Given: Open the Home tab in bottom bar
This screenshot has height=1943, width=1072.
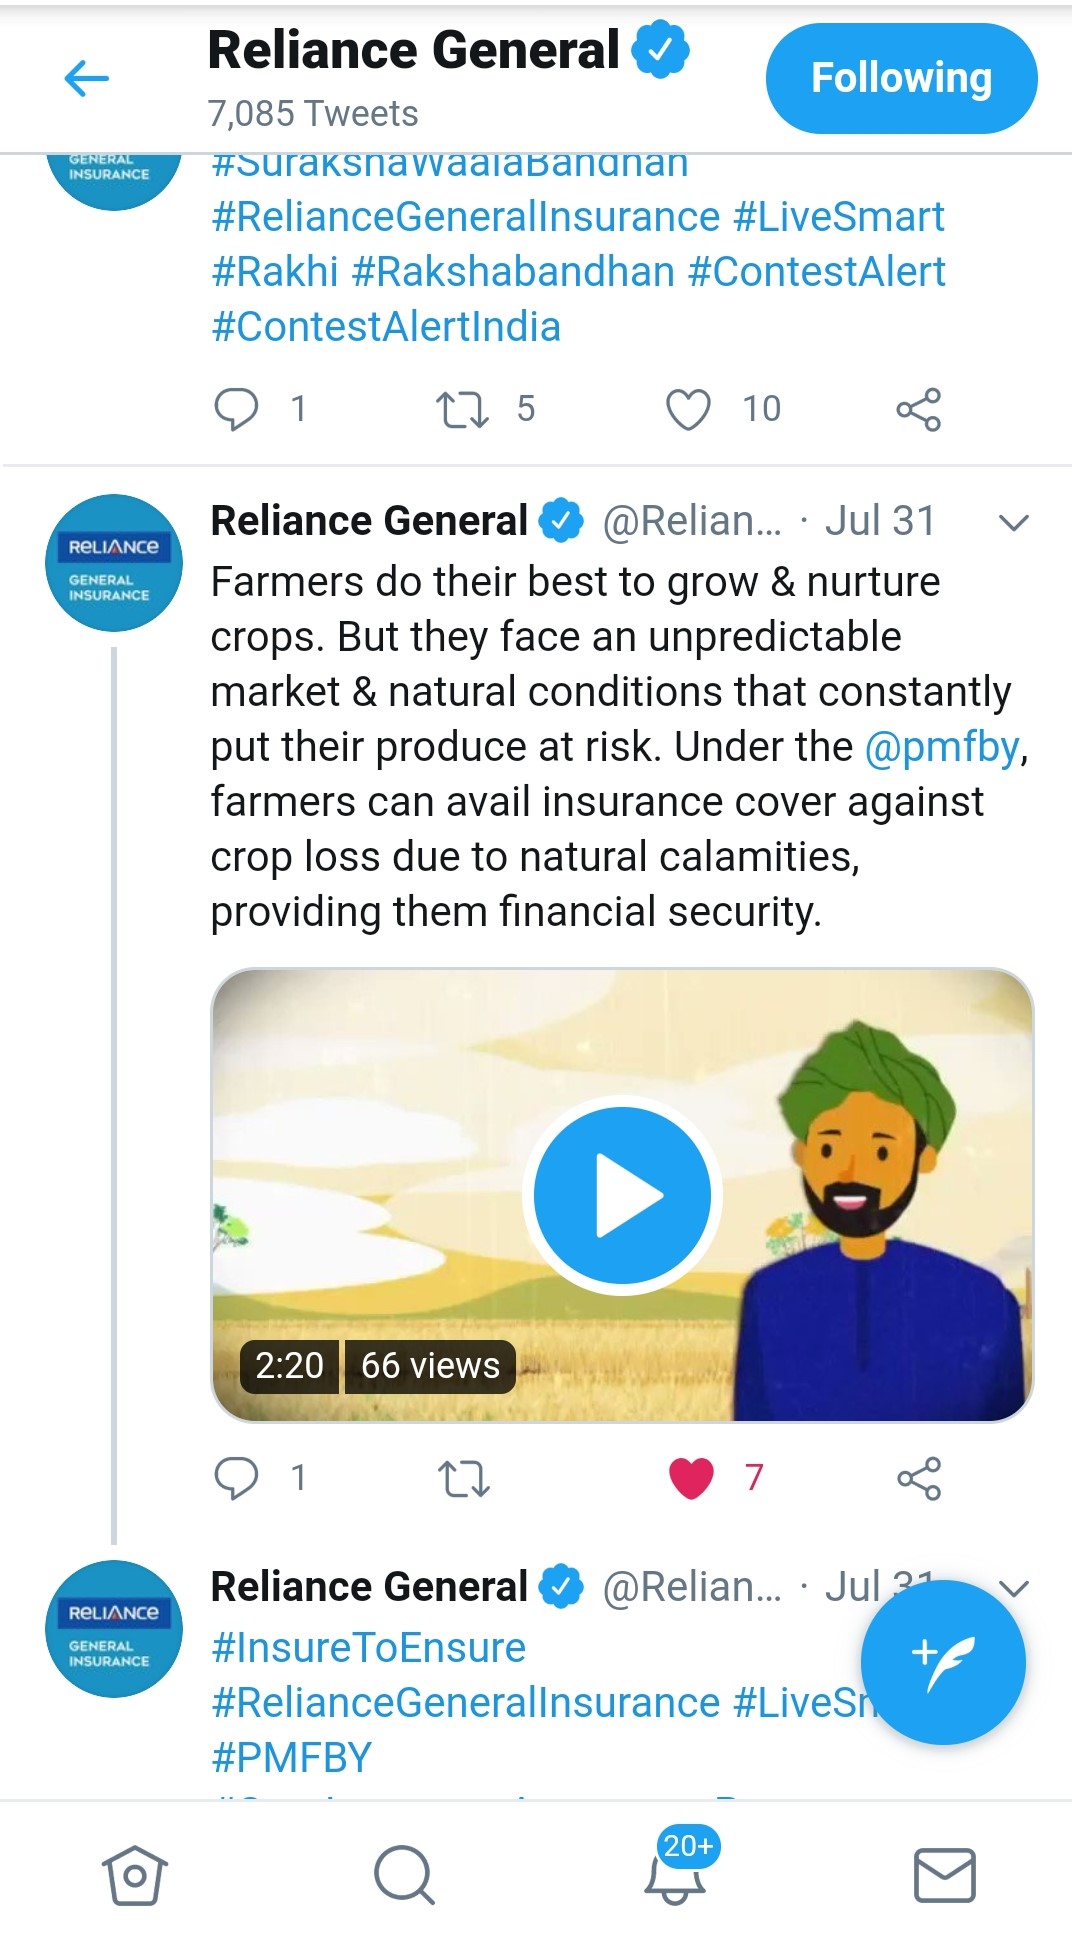Looking at the screenshot, I should [135, 1874].
